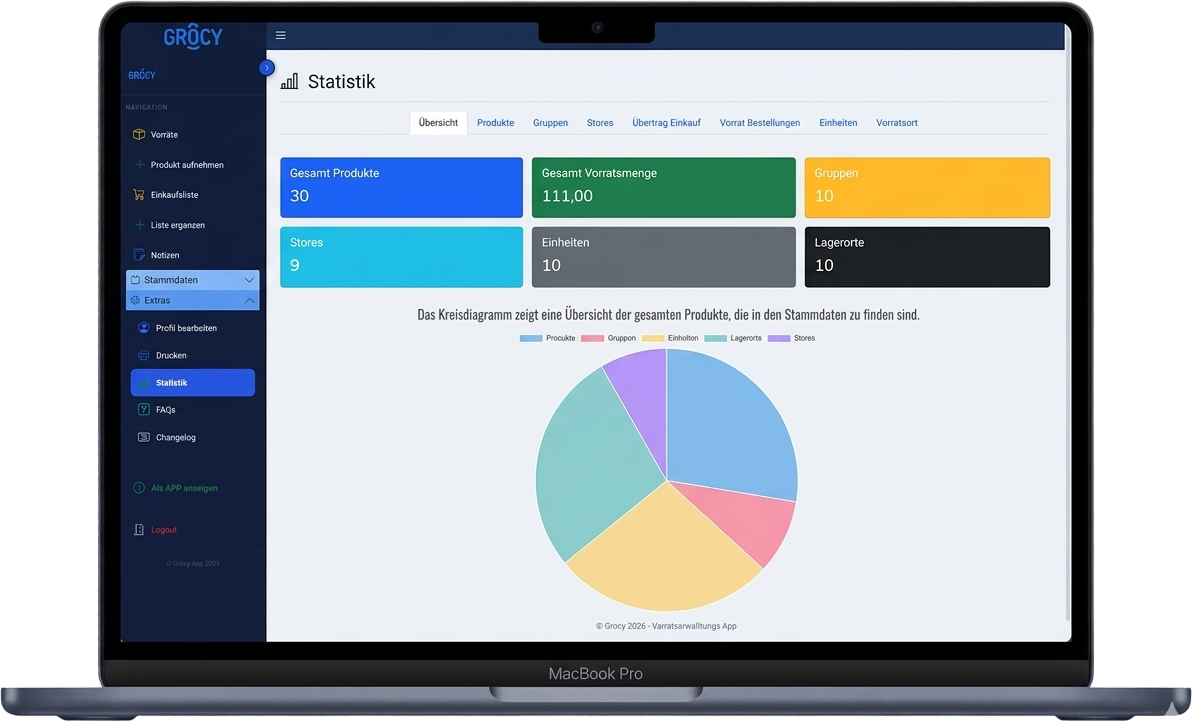
Task: Toggle the Produkte legend swatch
Action: (531, 338)
